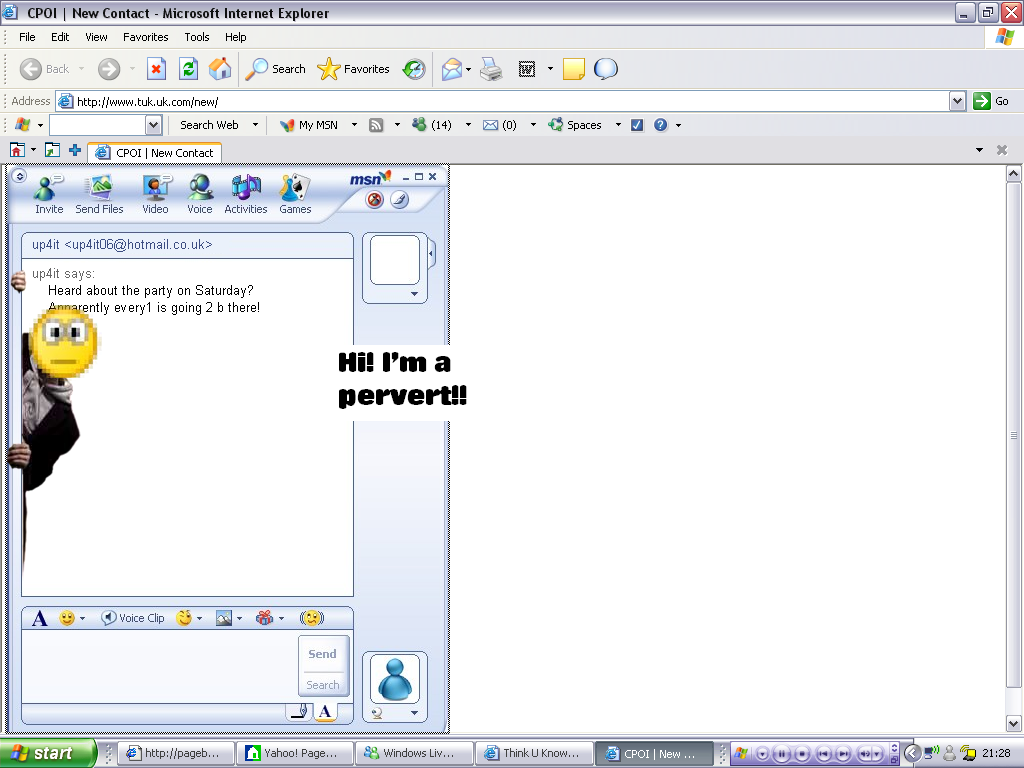The image size is (1024, 768).
Task: Click the pen icon beside the block icon
Action: 400,200
